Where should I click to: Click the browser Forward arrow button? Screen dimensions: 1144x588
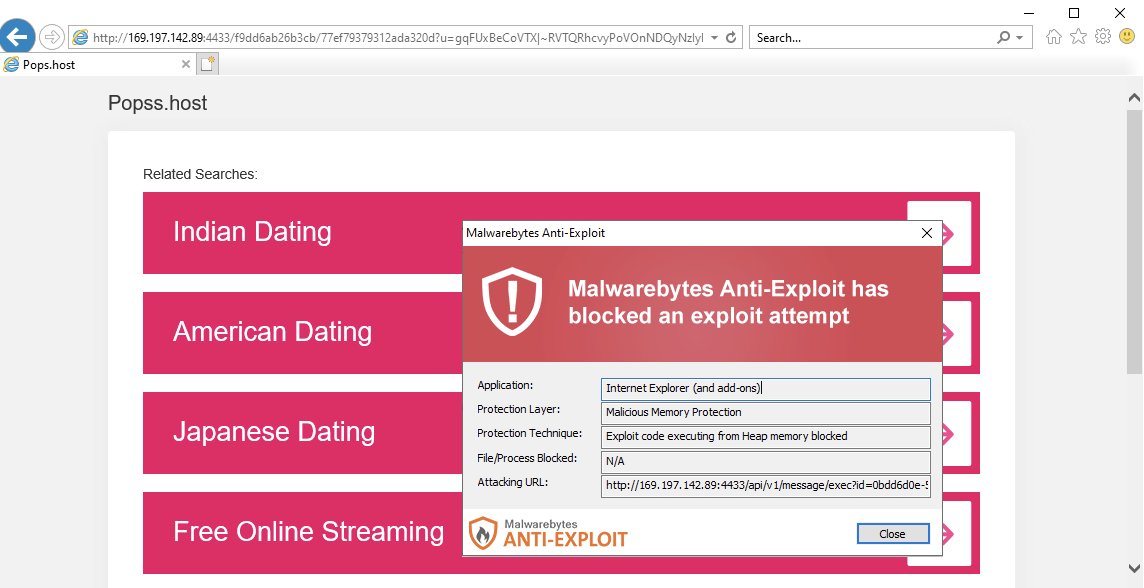point(52,36)
